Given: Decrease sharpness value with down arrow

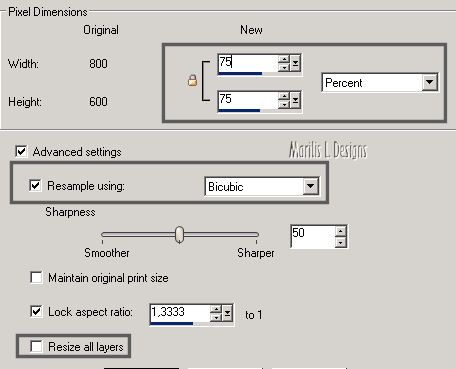Looking at the screenshot, I should tap(340, 242).
